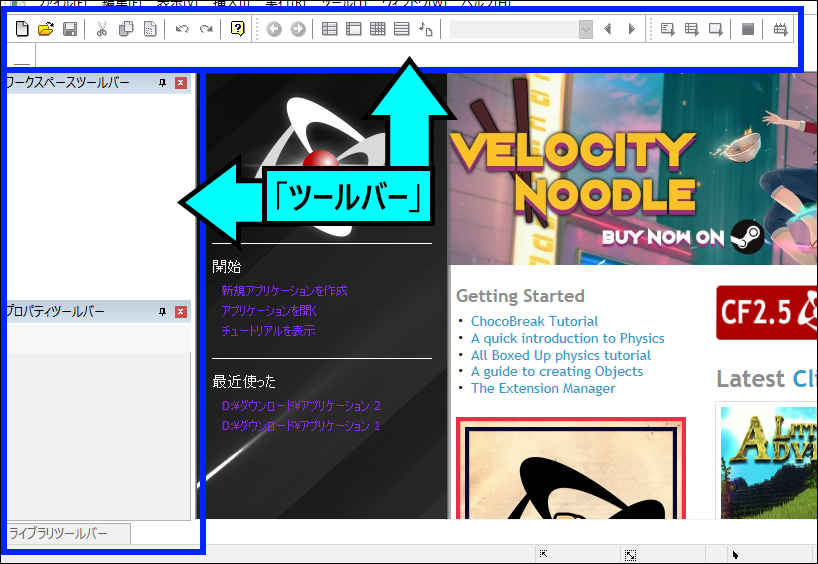
Task: Click the Run frame icon
Action: click(x=715, y=29)
